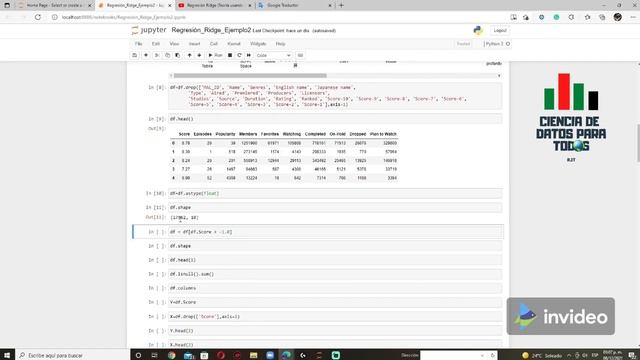Insert a cell below with plus icon
Screen dimensions: 640x360
click(x=146, y=55)
